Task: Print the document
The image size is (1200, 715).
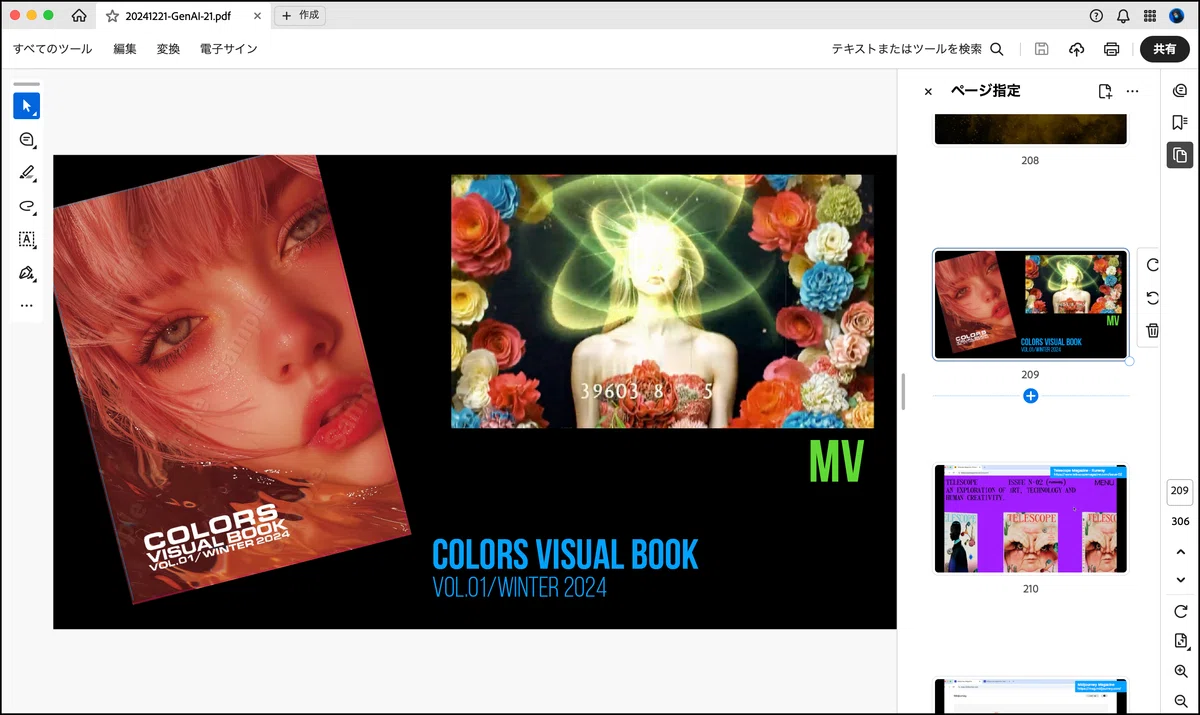Action: click(1111, 49)
